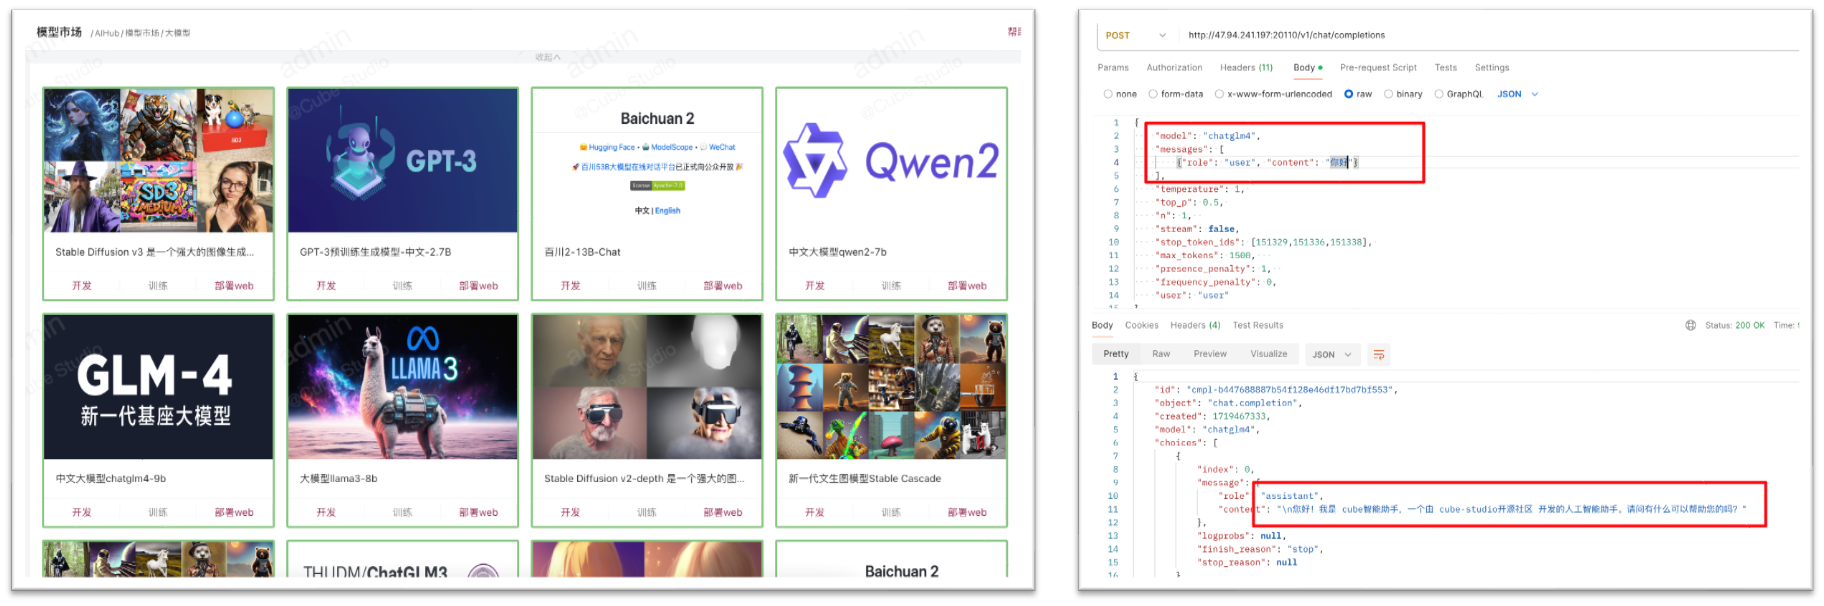Open the GLM-4 model thumbnail
The width and height of the screenshot is (1824, 606).
tap(158, 388)
